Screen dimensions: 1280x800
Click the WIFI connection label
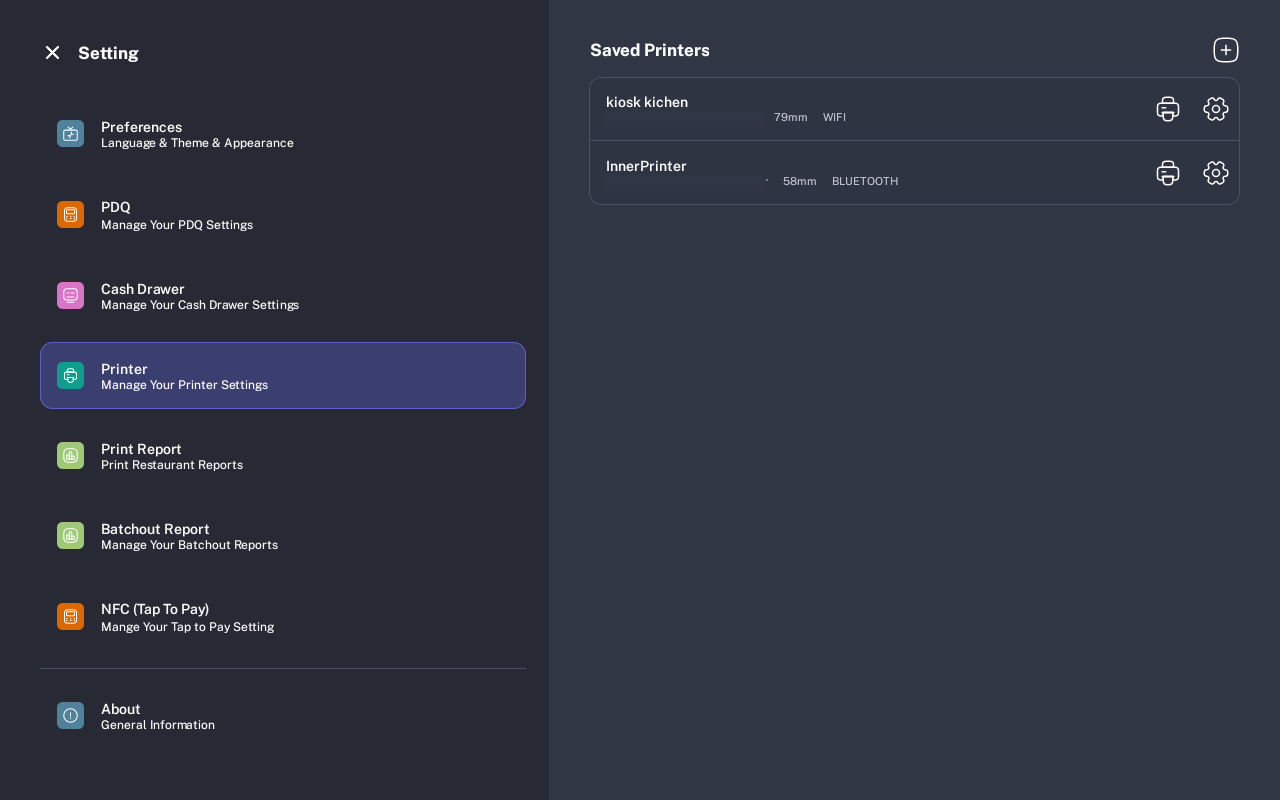(x=834, y=117)
